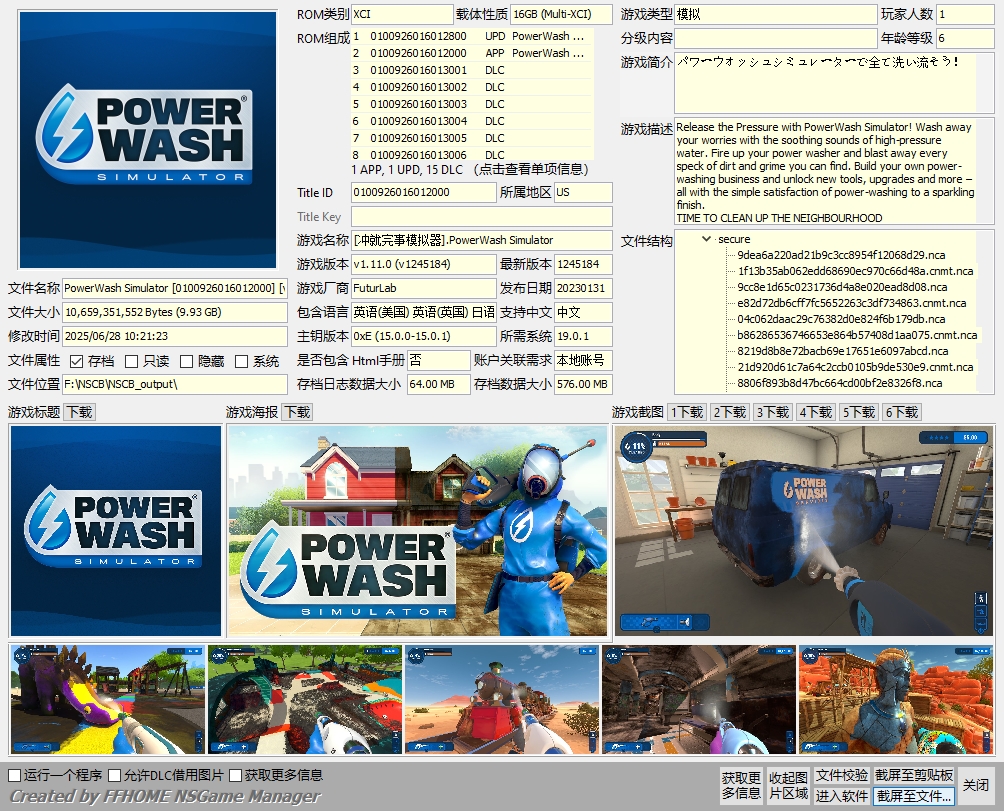This screenshot has height=811, width=1004.
Task: Open the blue van garage screenshot
Action: click(x=804, y=531)
